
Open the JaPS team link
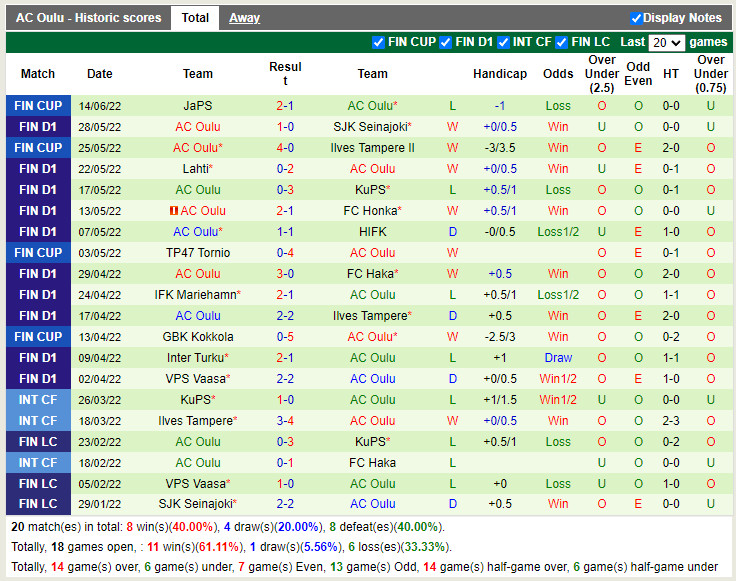pos(198,106)
